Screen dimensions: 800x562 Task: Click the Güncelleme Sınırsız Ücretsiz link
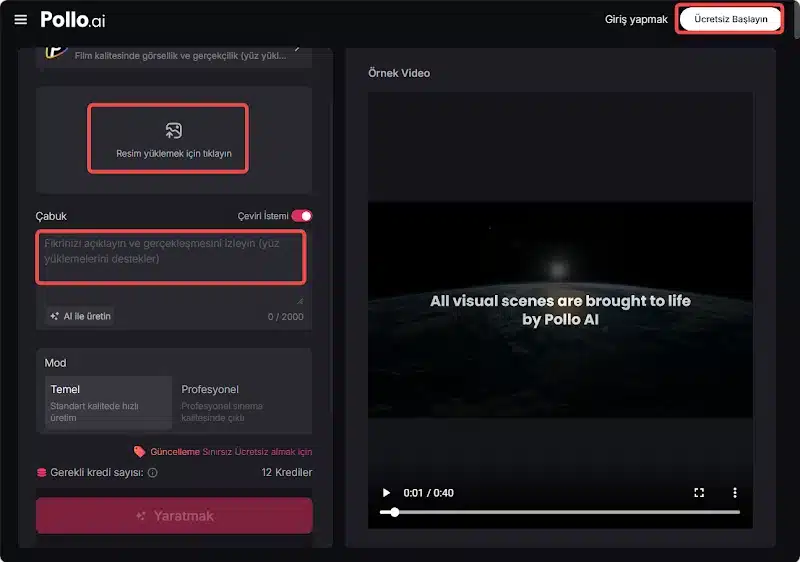tap(231, 452)
